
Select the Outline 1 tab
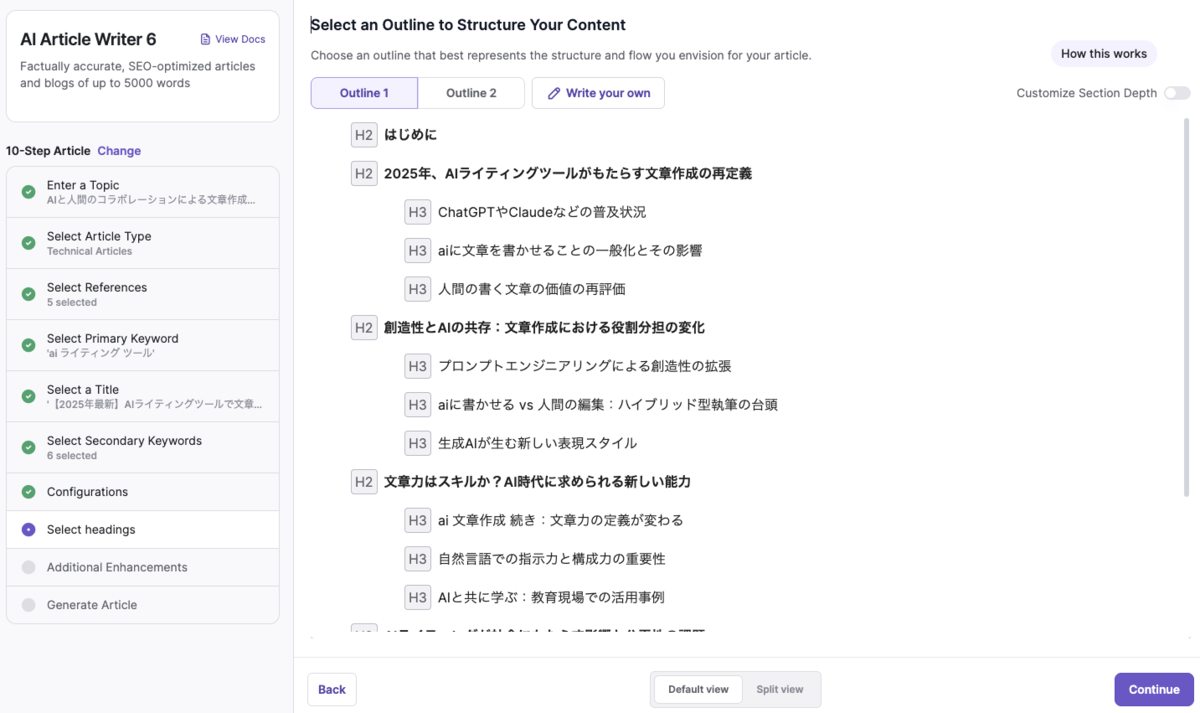pyautogui.click(x=364, y=93)
